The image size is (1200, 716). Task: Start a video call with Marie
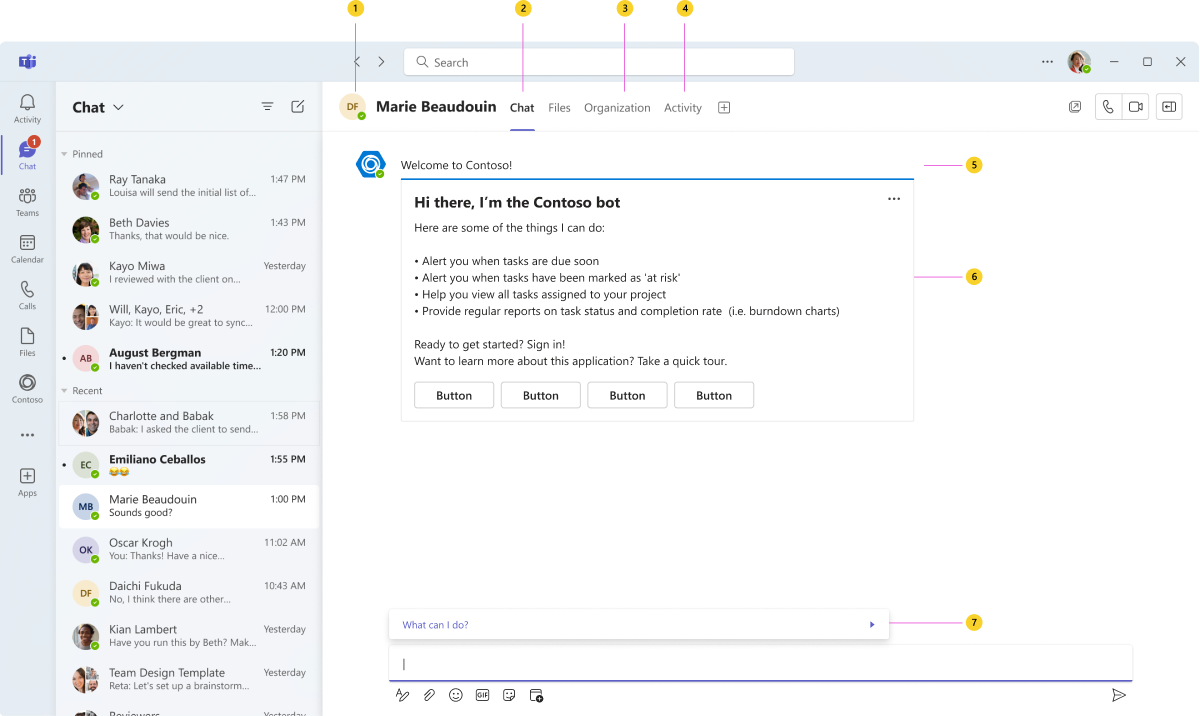pos(1135,107)
